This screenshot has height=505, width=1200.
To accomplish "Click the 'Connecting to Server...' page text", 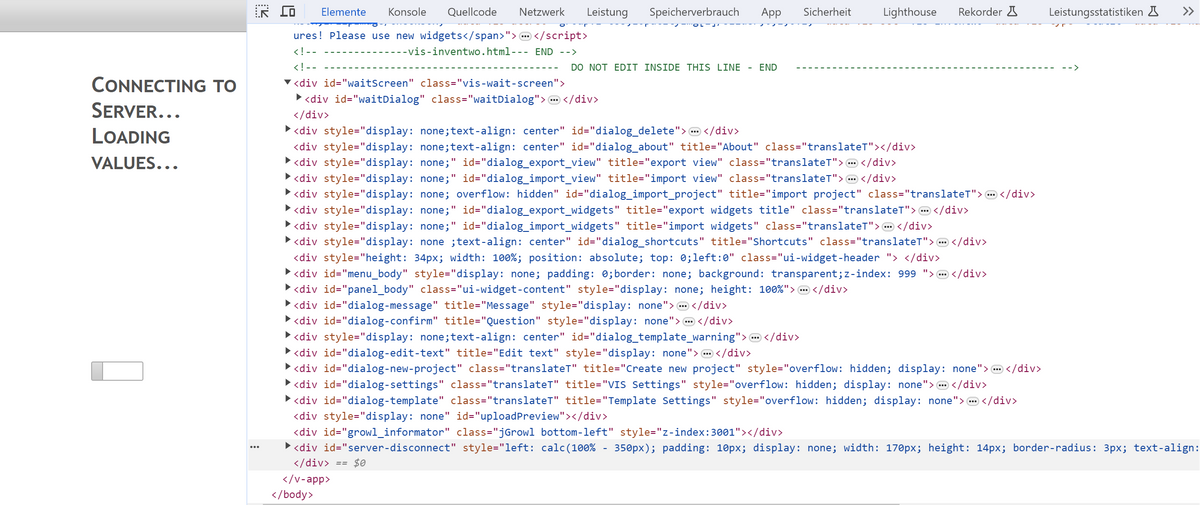I will click(163, 98).
